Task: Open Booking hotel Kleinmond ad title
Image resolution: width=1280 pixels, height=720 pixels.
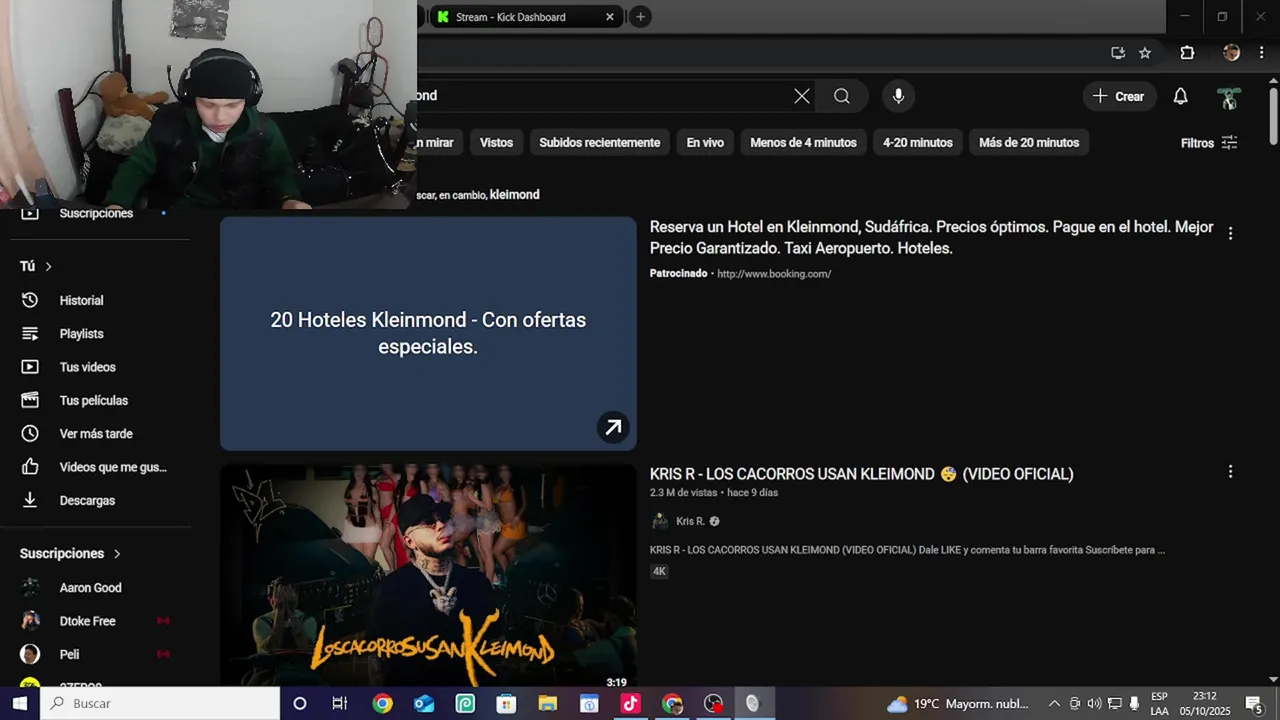Action: (x=932, y=237)
